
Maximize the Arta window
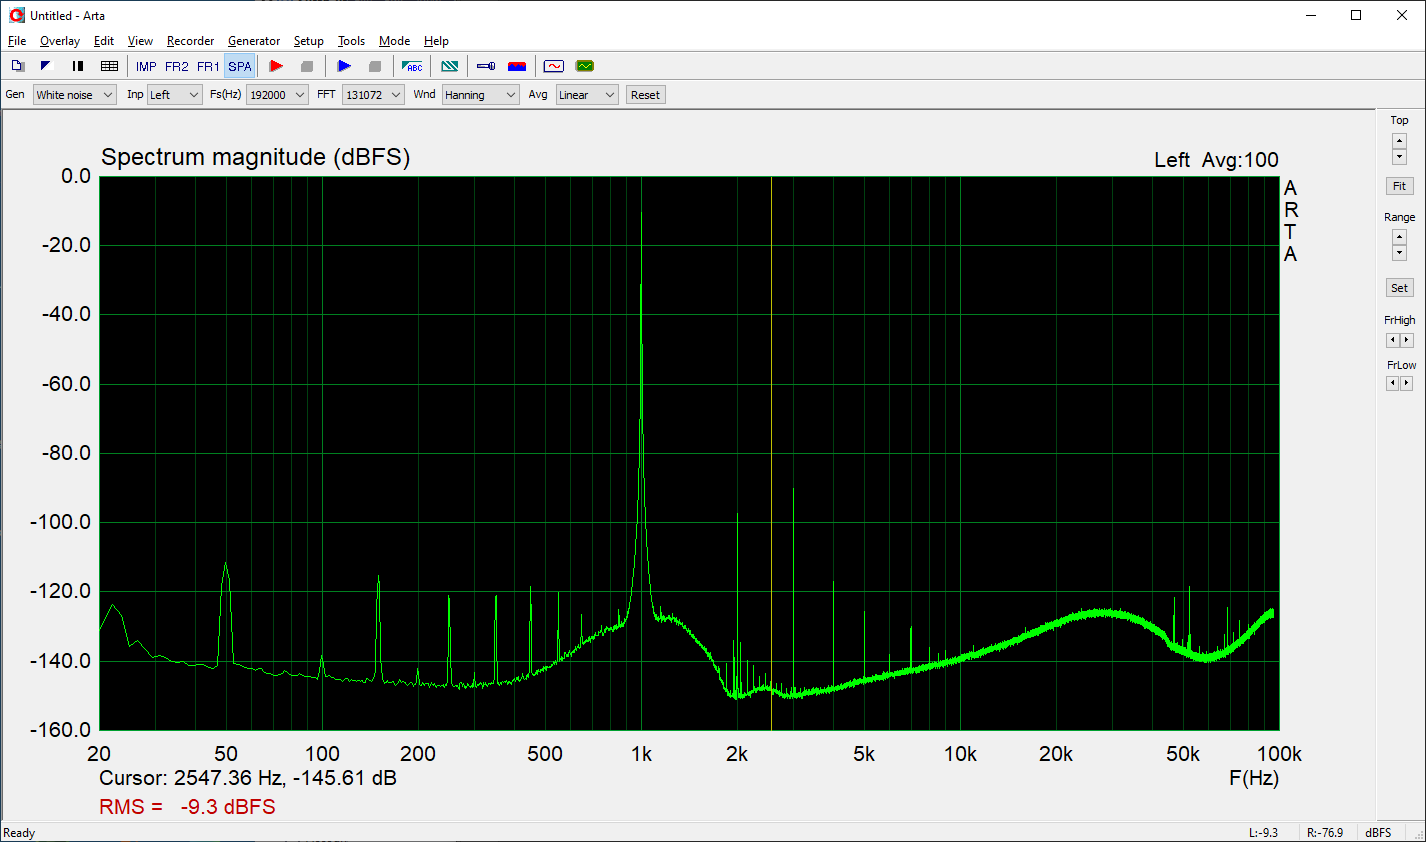(1356, 15)
